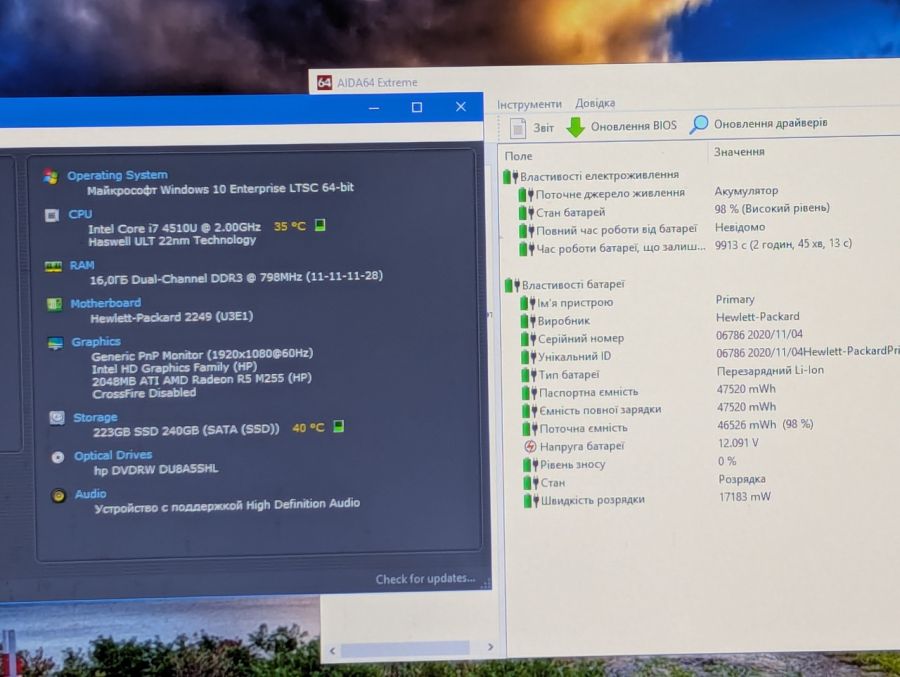Screen dimensions: 900x677
Task: Click the right arrow of AIDA64 horizontal scrollbar
Action: [490, 647]
